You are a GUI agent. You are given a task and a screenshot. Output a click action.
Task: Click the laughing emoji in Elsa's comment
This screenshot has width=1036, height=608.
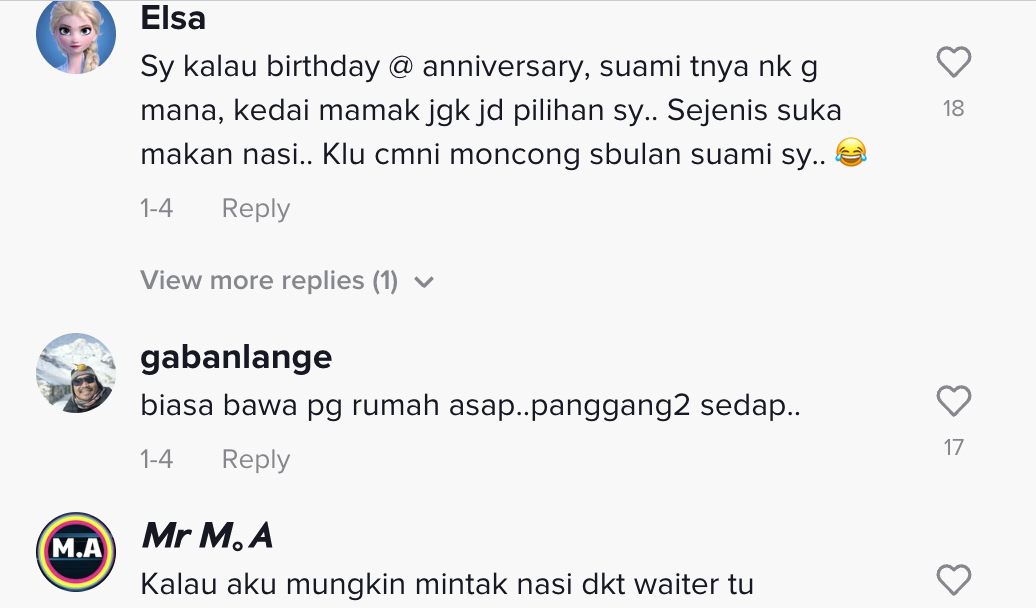coord(850,153)
